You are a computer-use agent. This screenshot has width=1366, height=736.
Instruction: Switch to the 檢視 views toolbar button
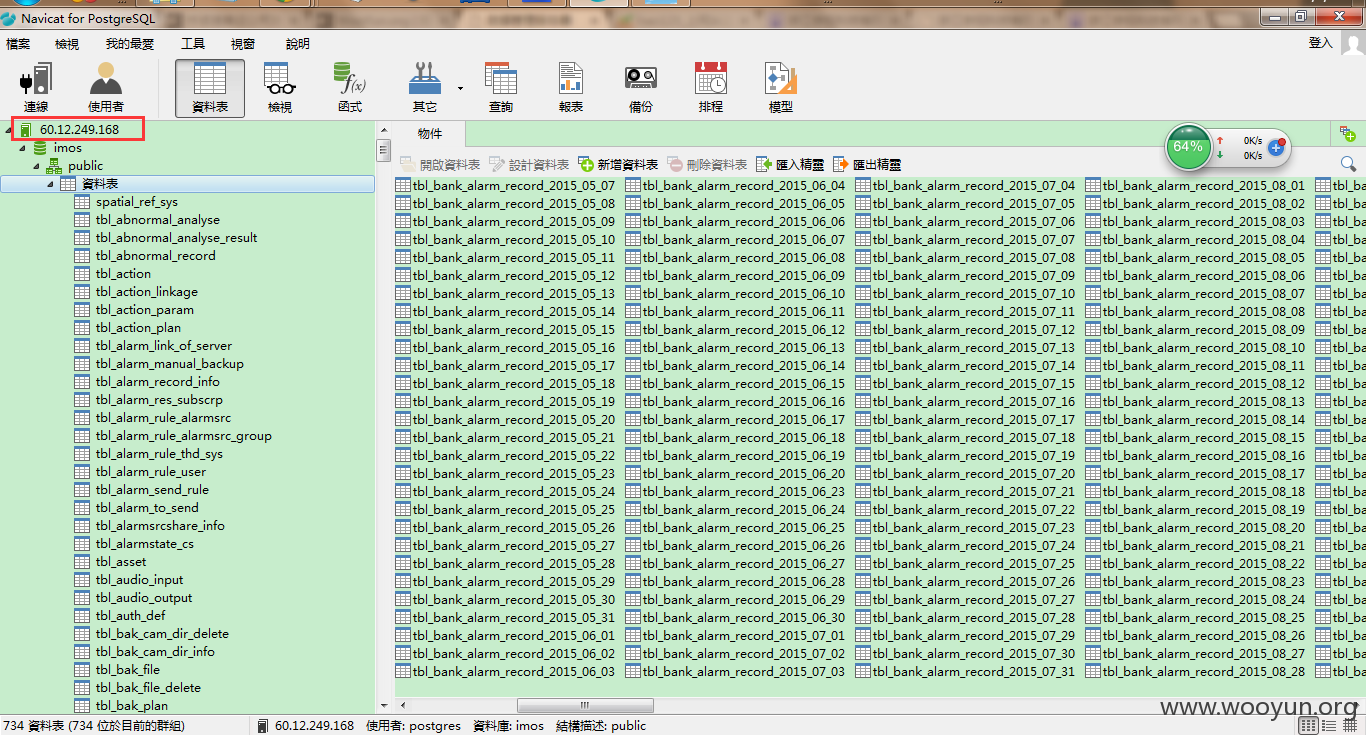pyautogui.click(x=280, y=87)
